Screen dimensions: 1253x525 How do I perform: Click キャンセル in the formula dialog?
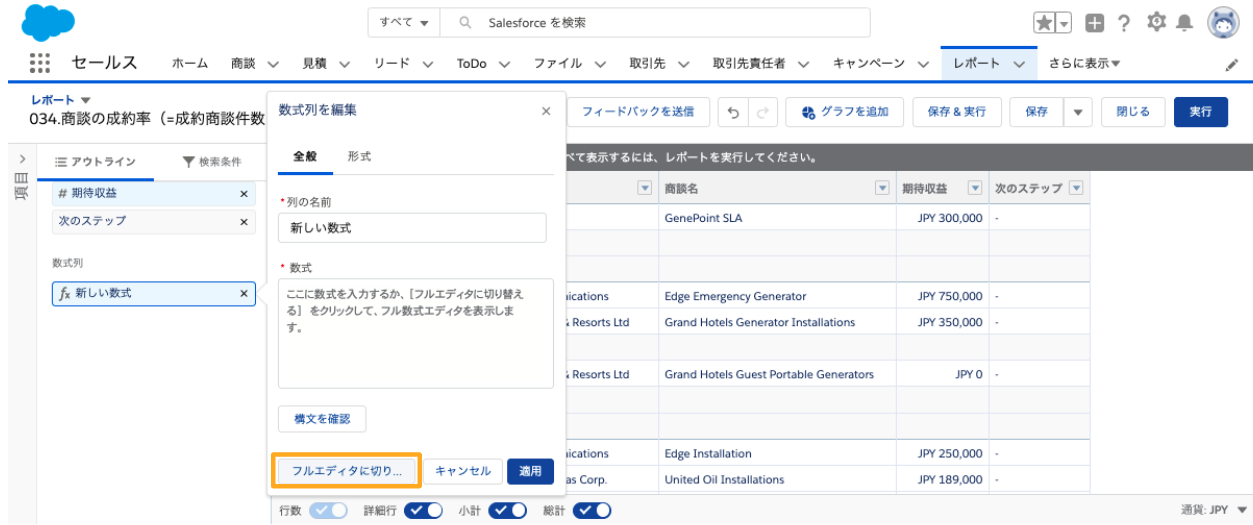point(463,470)
